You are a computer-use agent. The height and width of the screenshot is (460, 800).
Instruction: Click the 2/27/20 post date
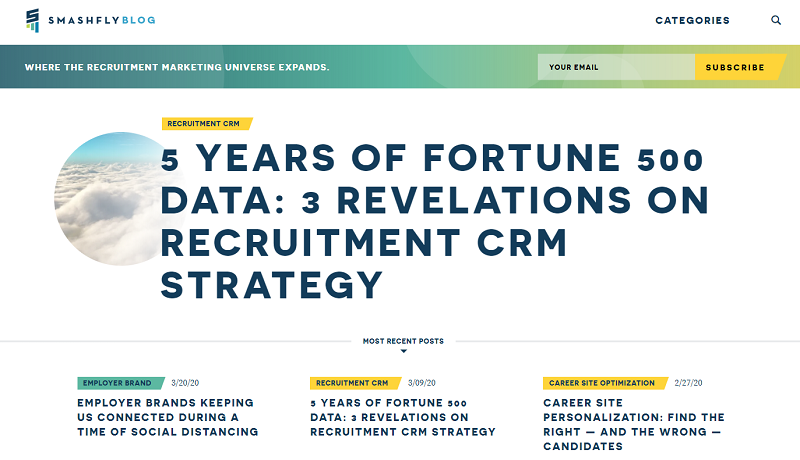[688, 383]
